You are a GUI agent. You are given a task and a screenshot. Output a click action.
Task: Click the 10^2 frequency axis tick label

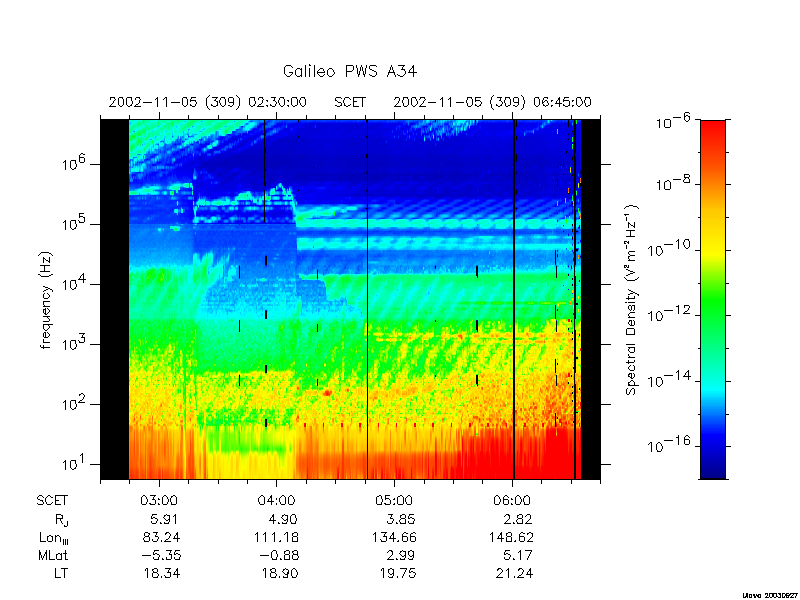pyautogui.click(x=75, y=404)
